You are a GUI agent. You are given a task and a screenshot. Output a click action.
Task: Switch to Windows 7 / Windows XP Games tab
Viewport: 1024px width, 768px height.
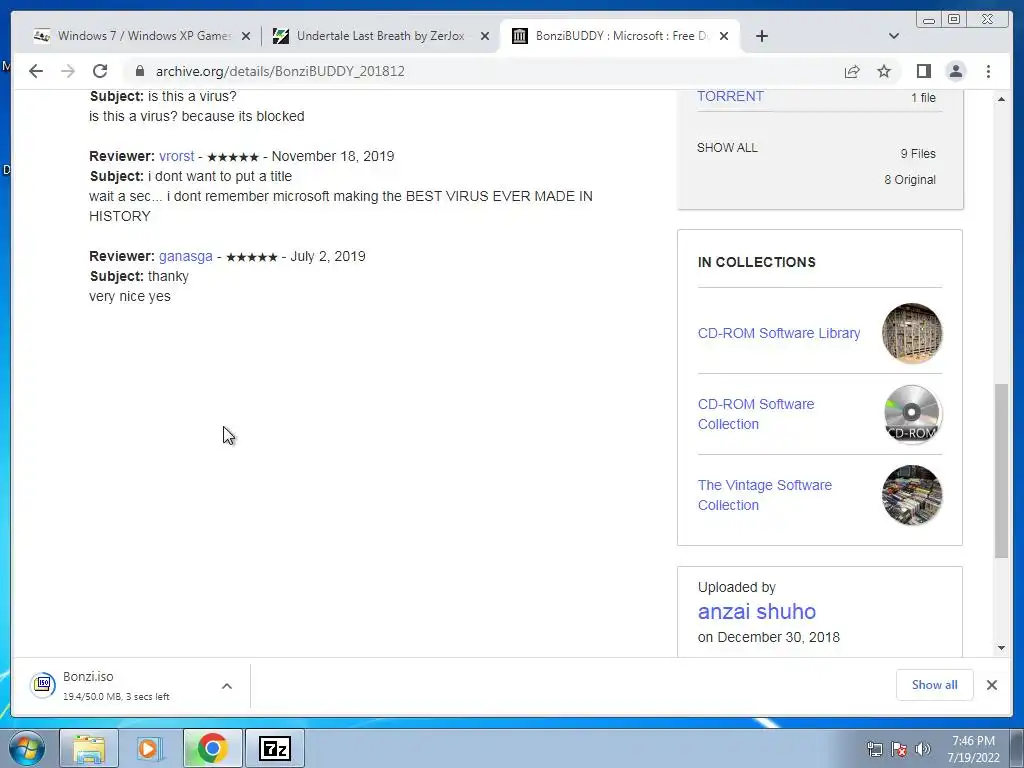click(142, 36)
